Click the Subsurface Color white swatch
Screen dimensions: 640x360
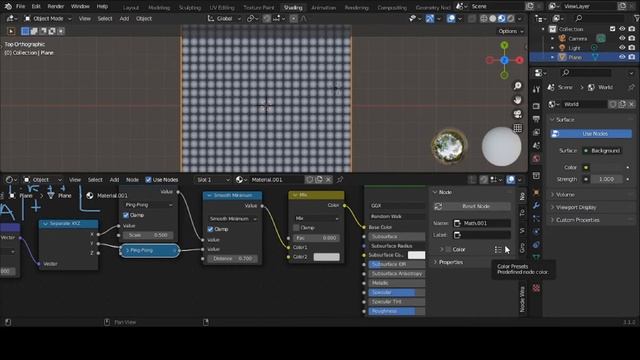(416, 255)
